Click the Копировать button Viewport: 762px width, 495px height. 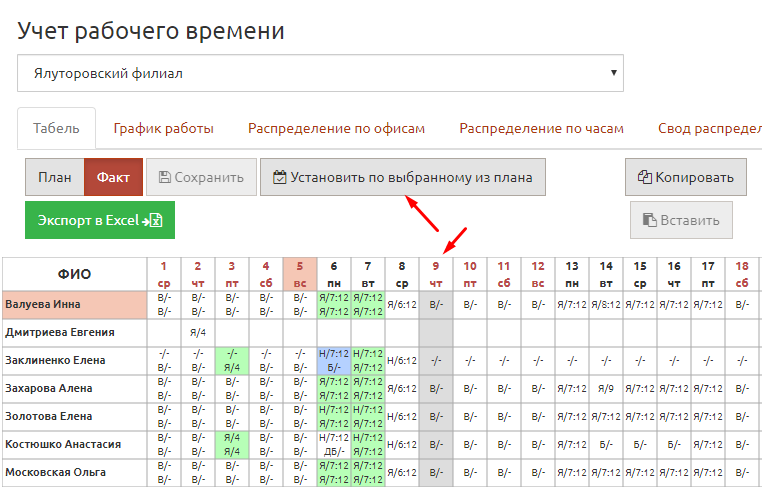tap(686, 177)
